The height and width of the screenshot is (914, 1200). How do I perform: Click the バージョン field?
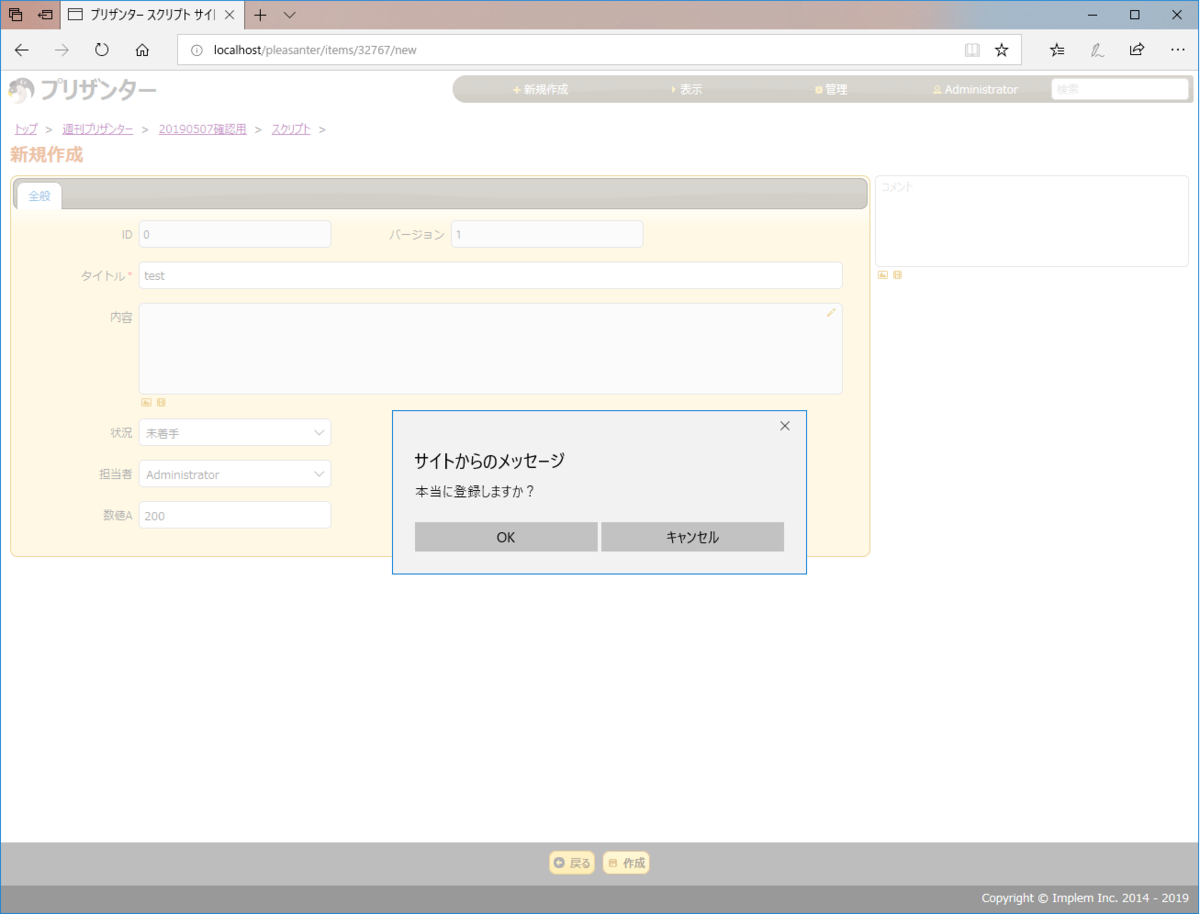[547, 234]
